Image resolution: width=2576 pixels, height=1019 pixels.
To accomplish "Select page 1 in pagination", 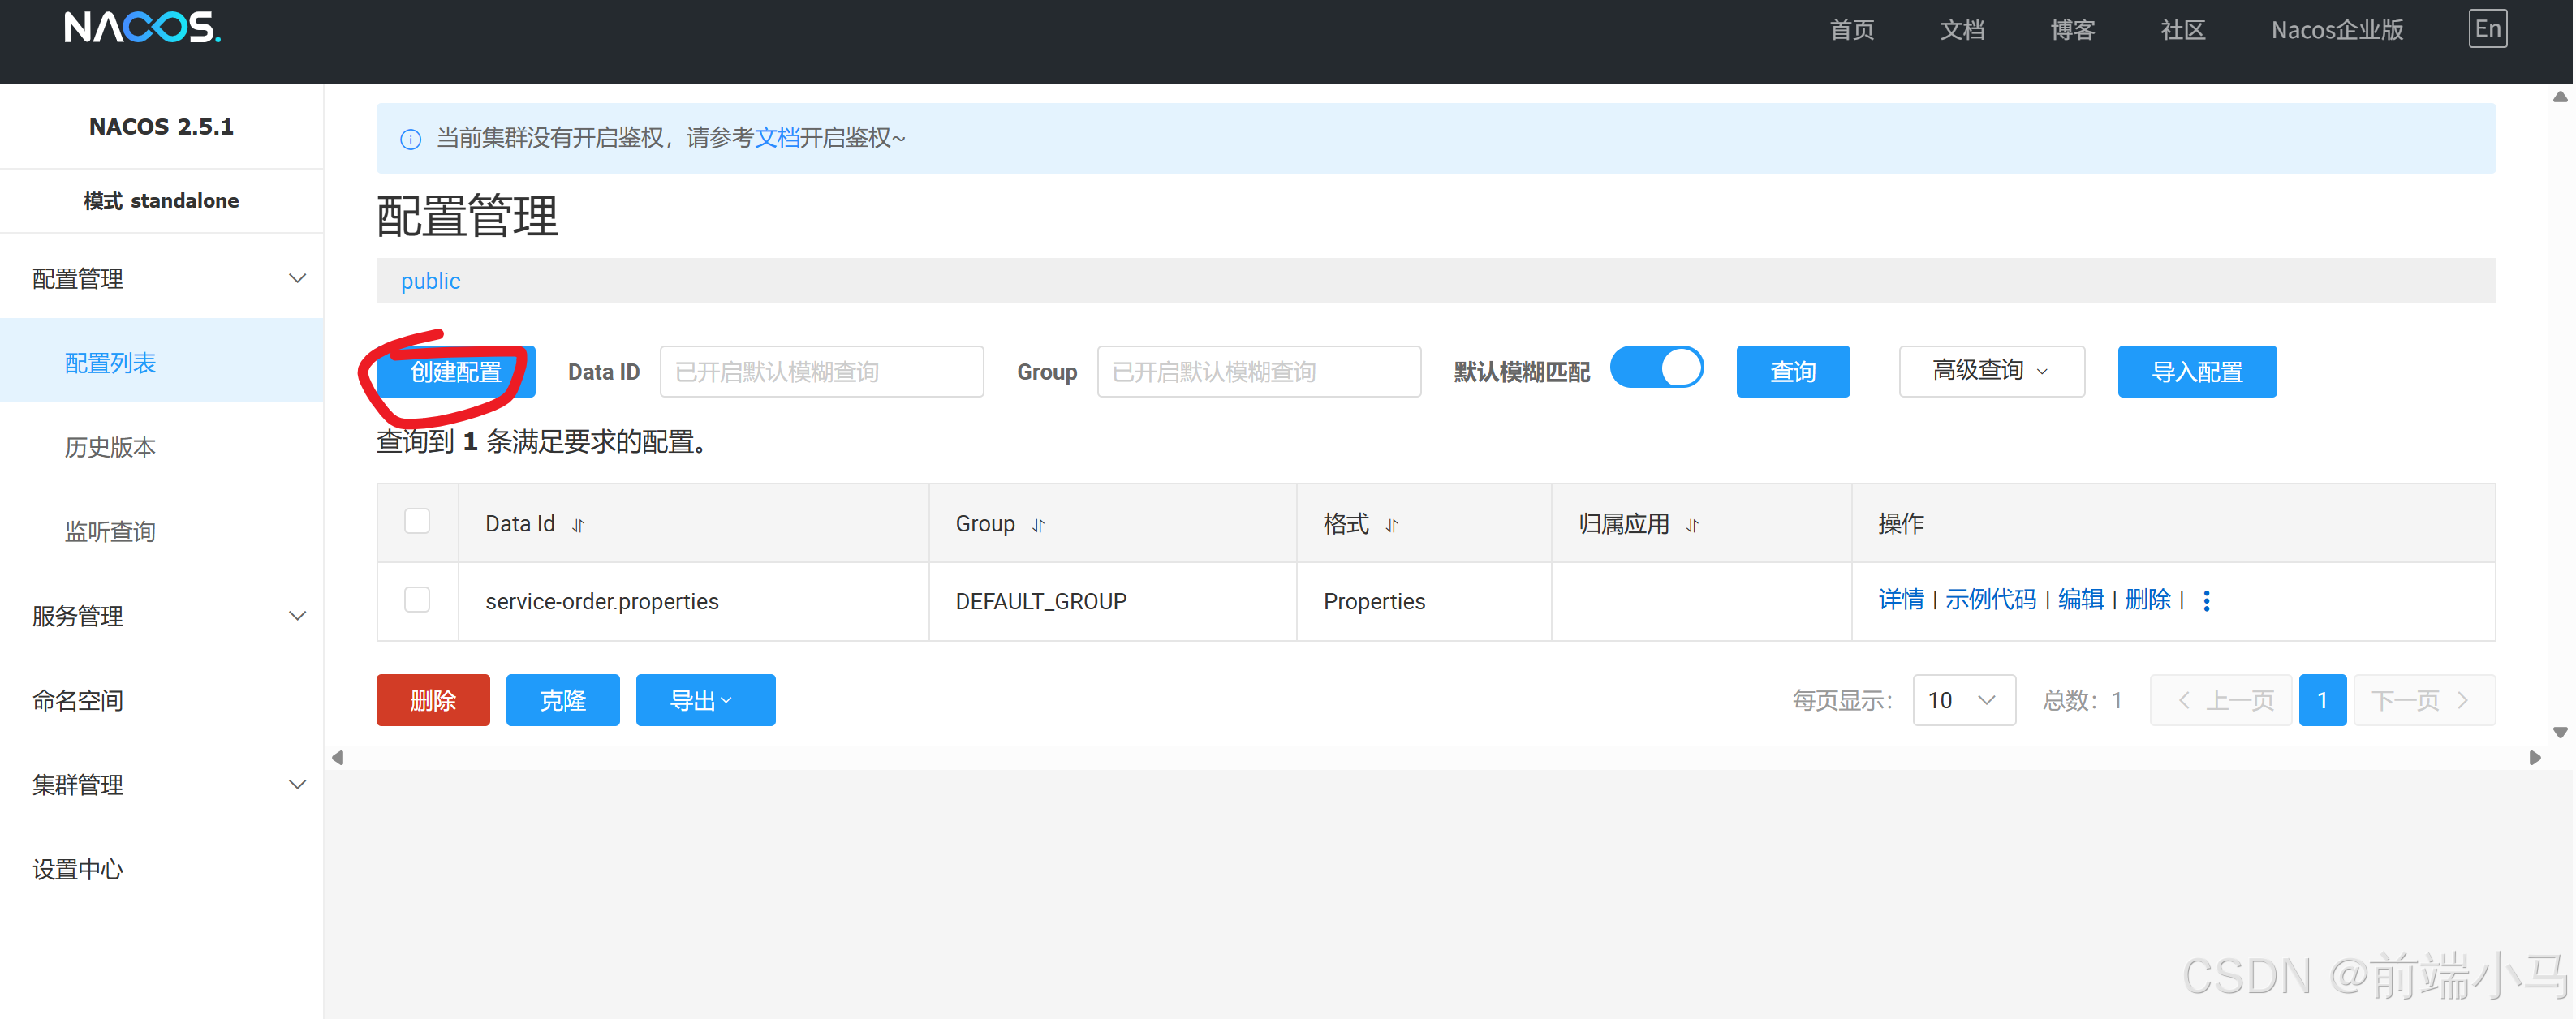I will click(2321, 700).
